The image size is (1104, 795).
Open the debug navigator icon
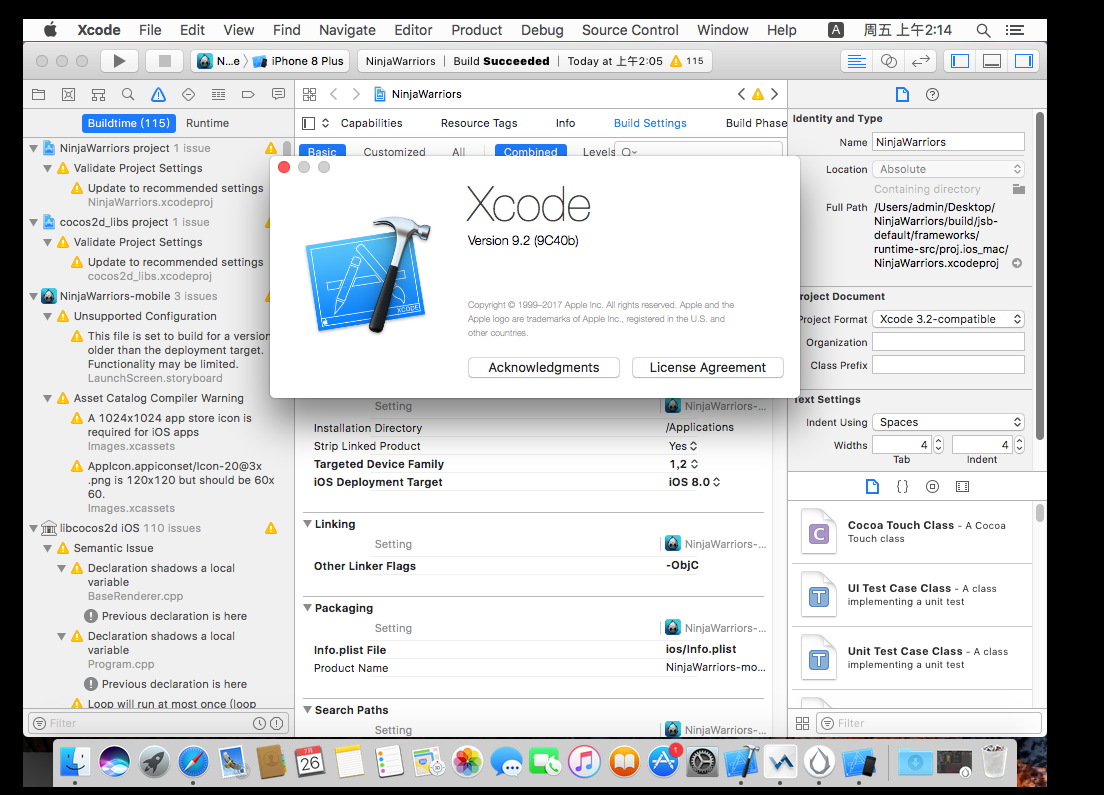tap(218, 94)
